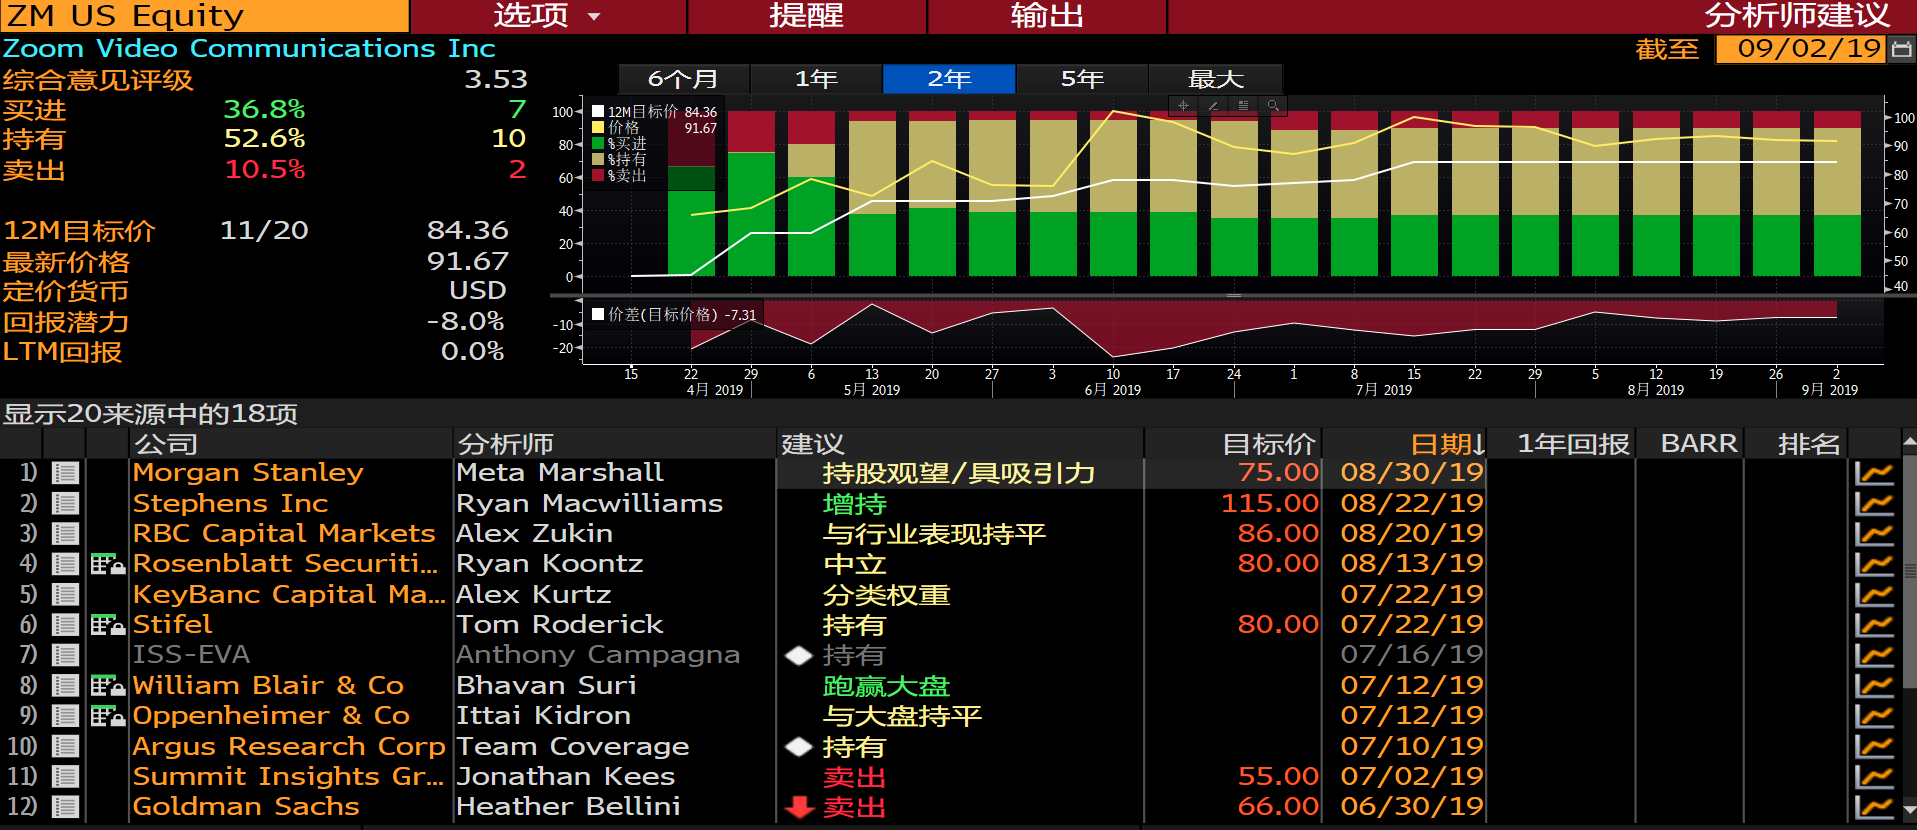1917x830 pixels.
Task: Open the 选项 dropdown menu
Action: (x=548, y=16)
